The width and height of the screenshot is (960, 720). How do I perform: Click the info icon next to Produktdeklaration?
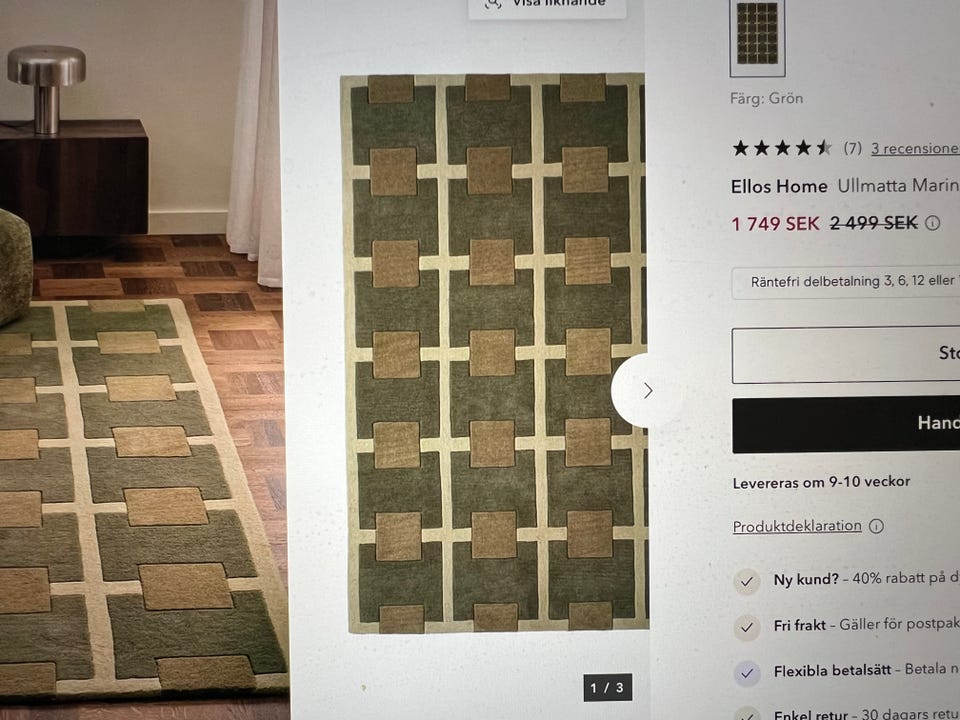tap(876, 526)
